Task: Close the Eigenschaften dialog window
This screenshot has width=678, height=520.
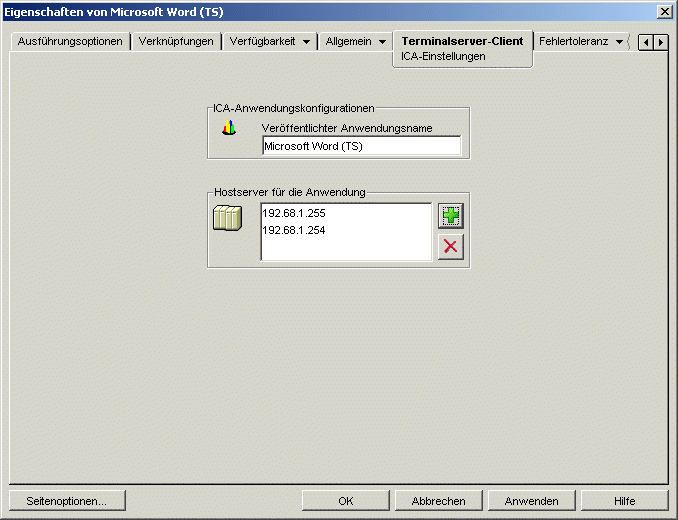Action: tap(664, 12)
